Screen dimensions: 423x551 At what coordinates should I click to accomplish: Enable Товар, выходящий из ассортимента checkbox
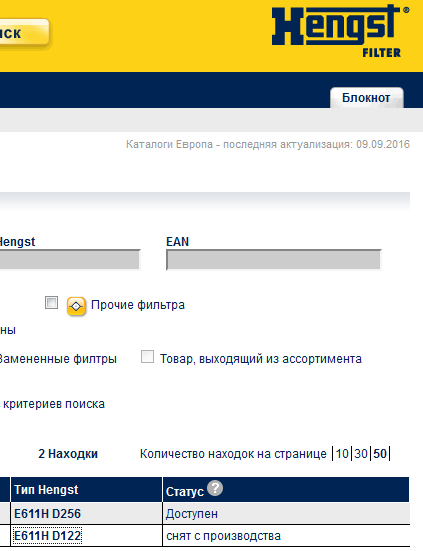click(147, 357)
